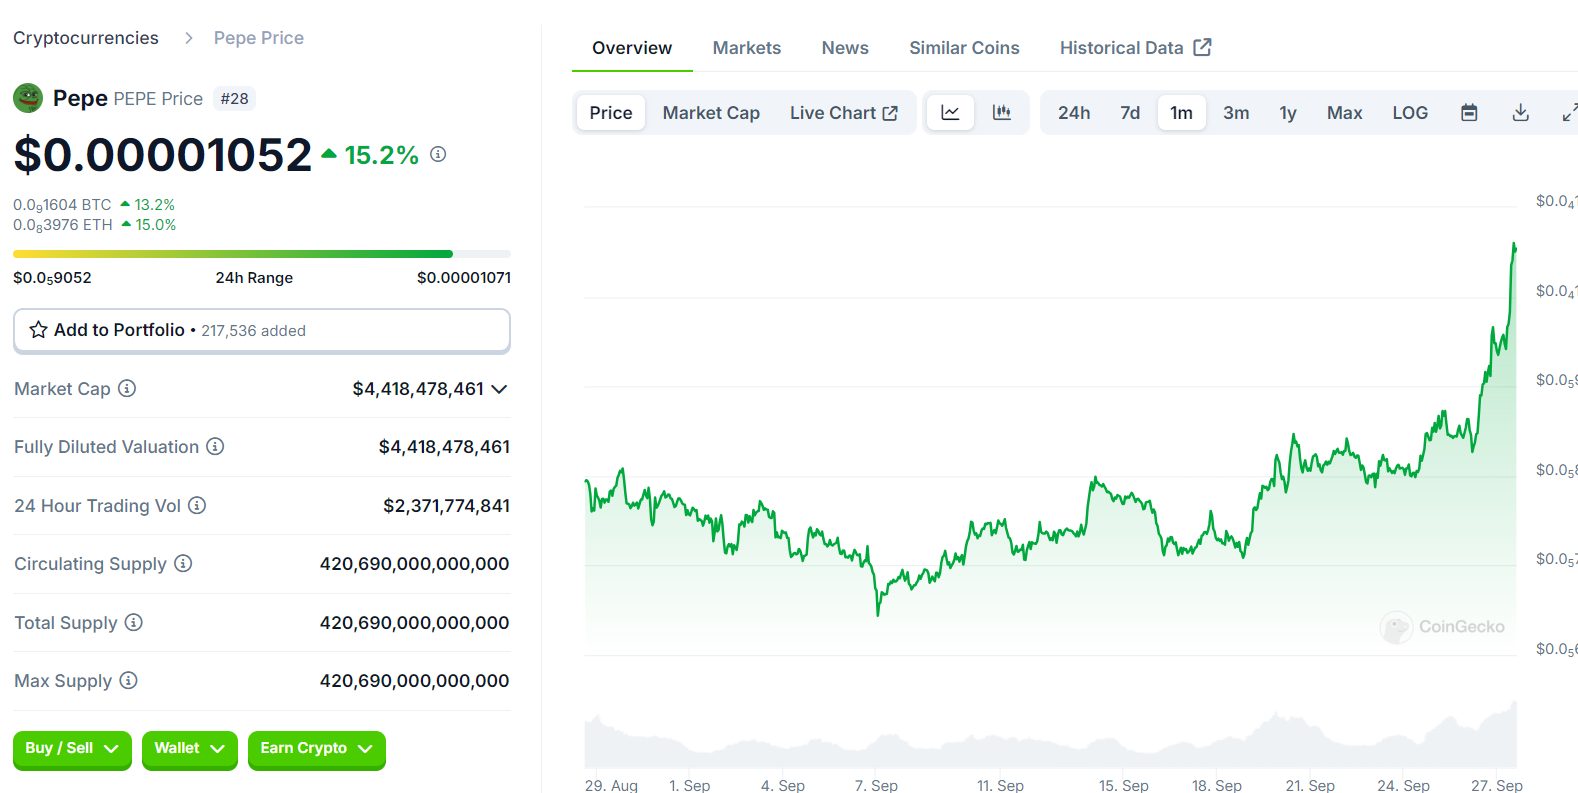Download the chart data icon

pyautogui.click(x=1520, y=113)
